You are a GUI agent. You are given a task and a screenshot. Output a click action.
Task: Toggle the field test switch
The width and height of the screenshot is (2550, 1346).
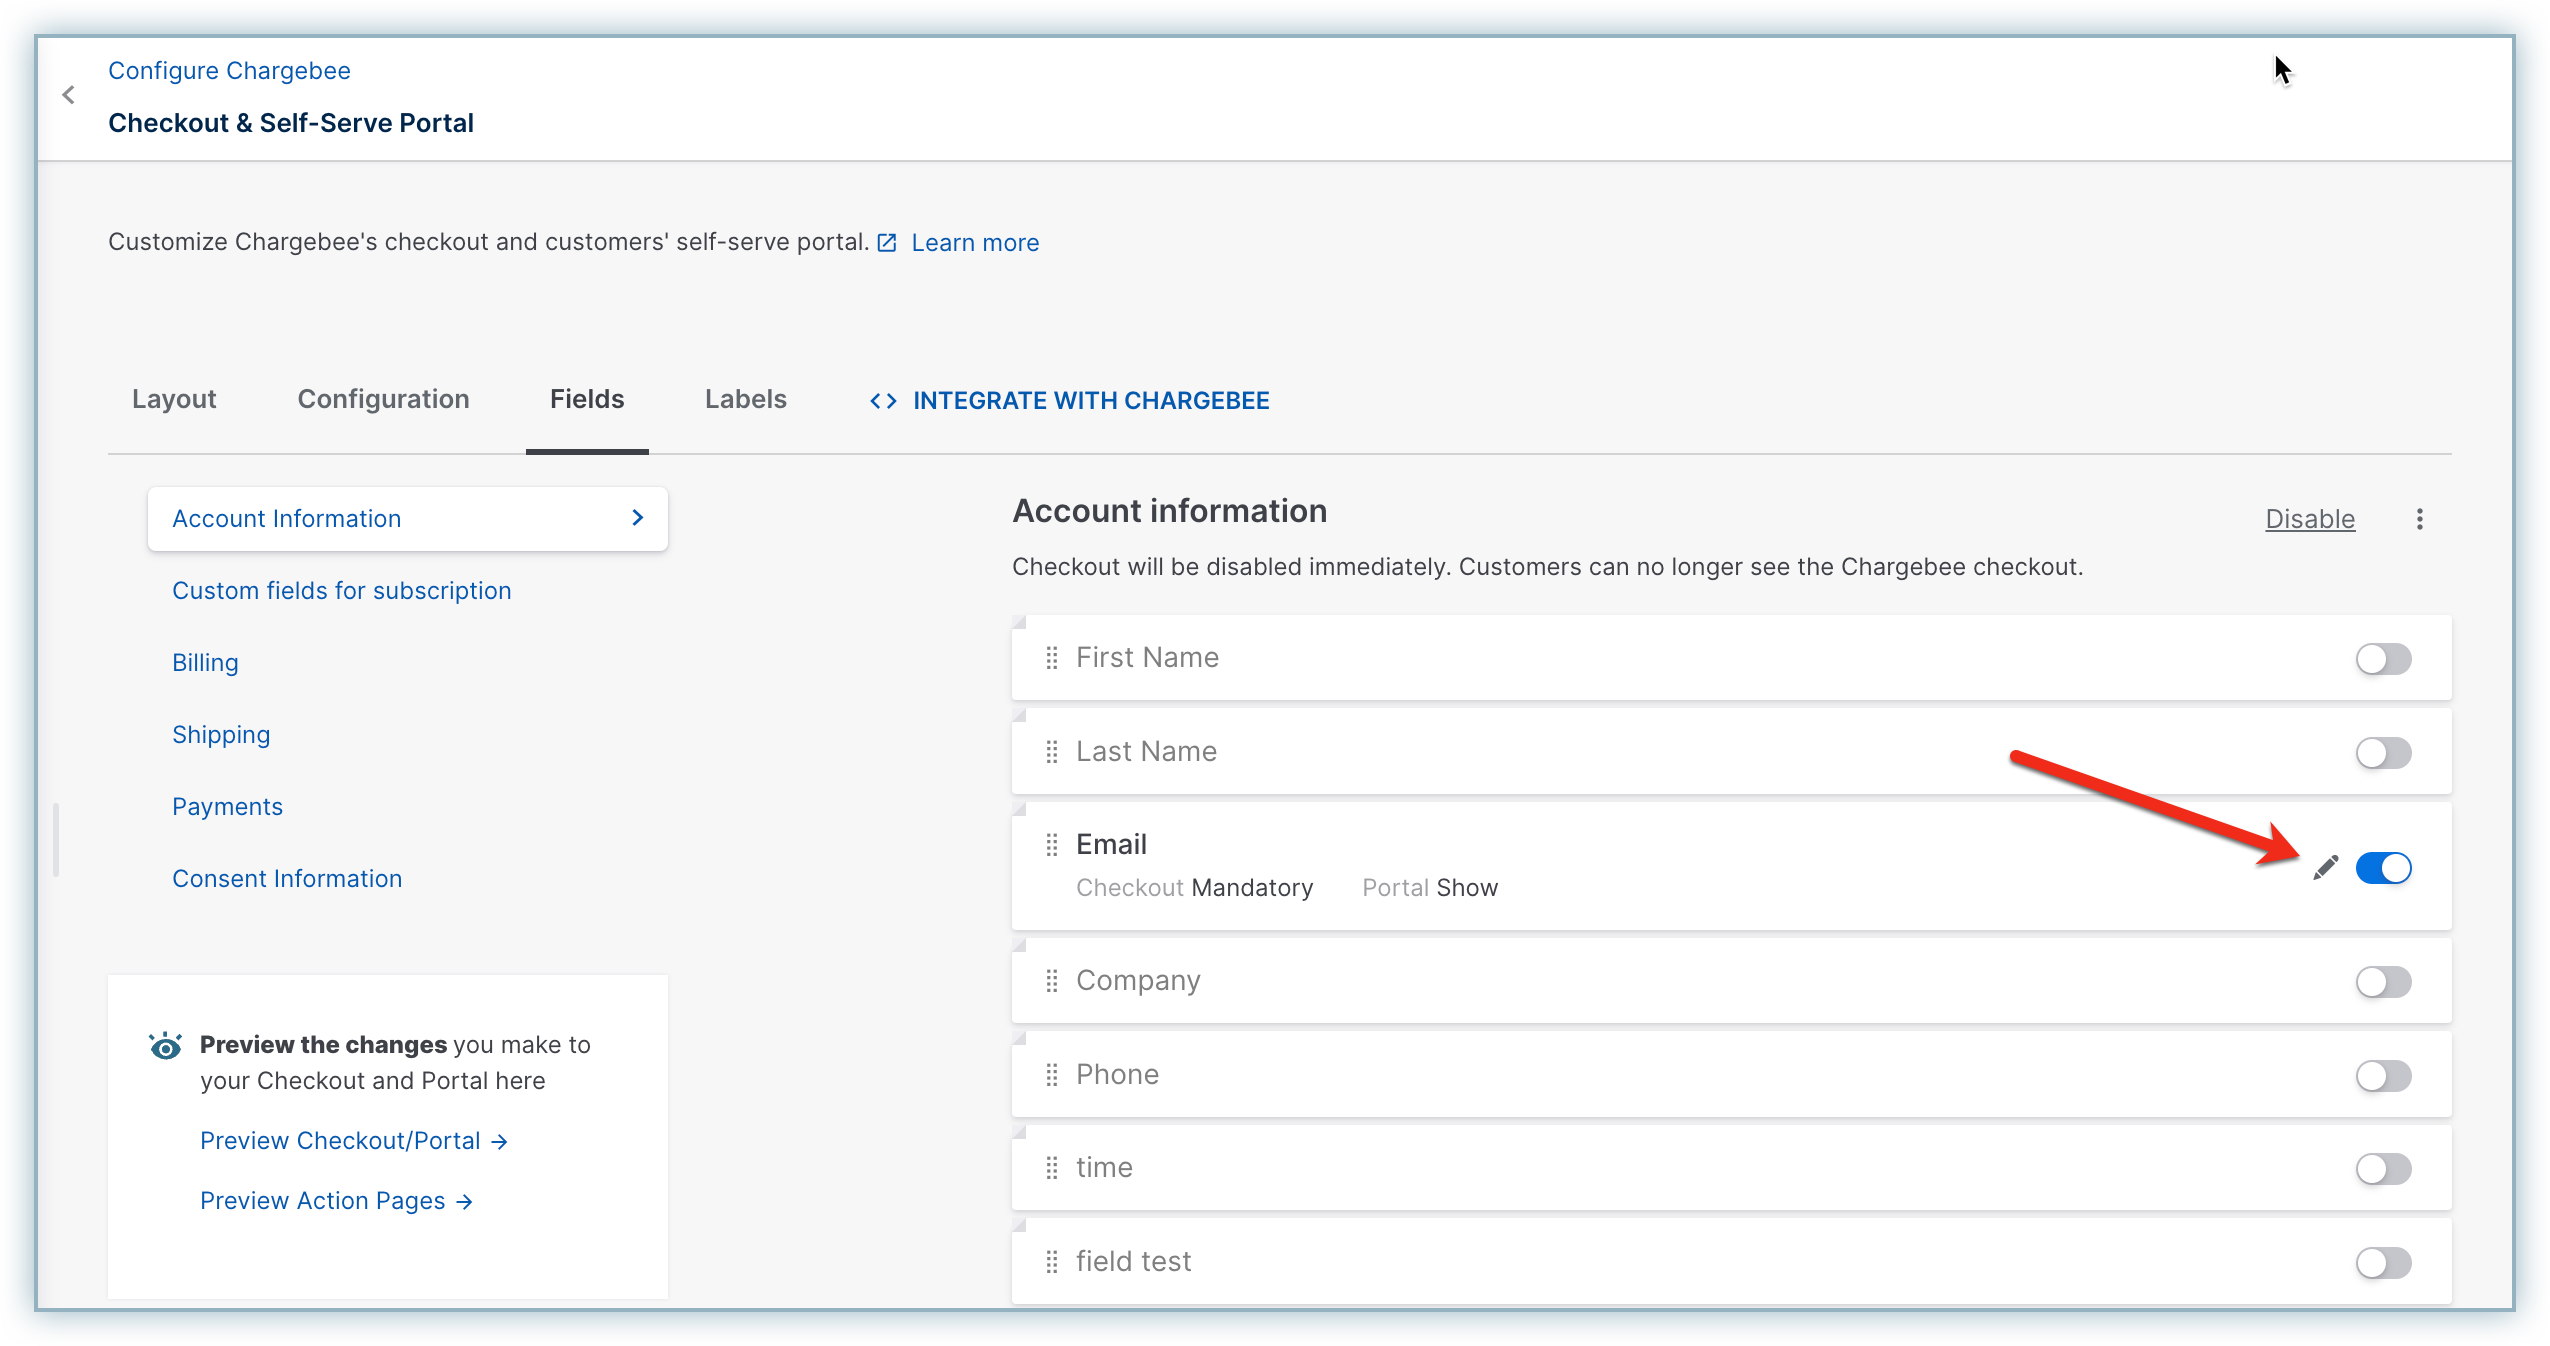(2383, 1263)
